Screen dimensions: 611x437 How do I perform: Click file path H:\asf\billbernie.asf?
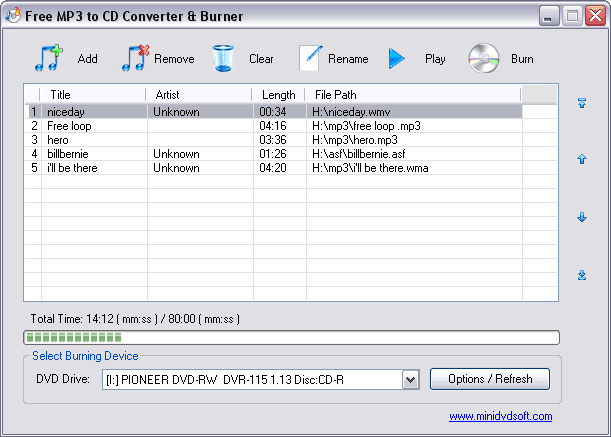pyautogui.click(x=358, y=154)
